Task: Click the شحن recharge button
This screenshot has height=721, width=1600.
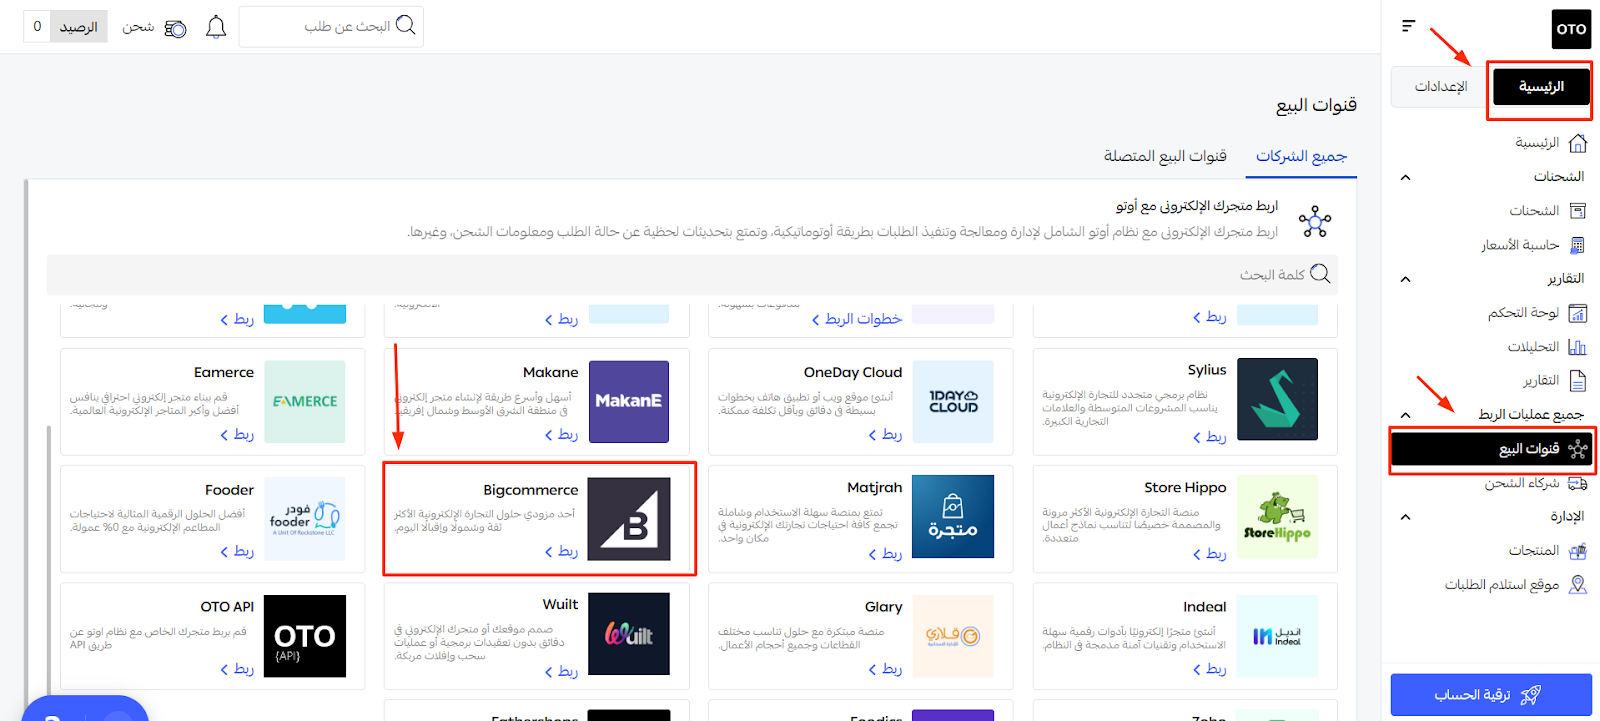Action: 155,27
